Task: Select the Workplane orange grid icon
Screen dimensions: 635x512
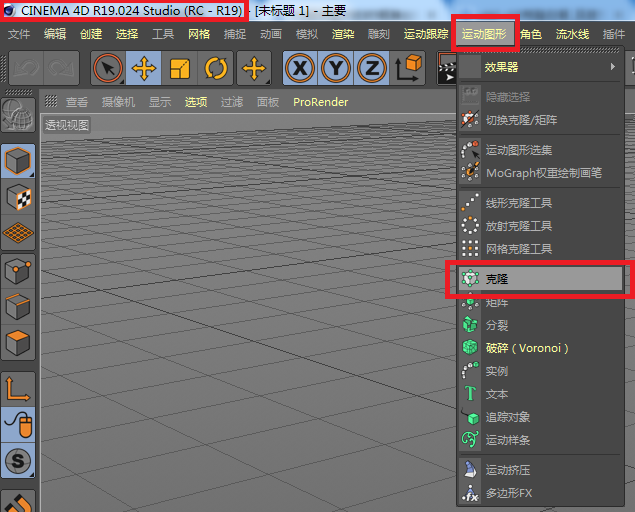Action: point(18,233)
